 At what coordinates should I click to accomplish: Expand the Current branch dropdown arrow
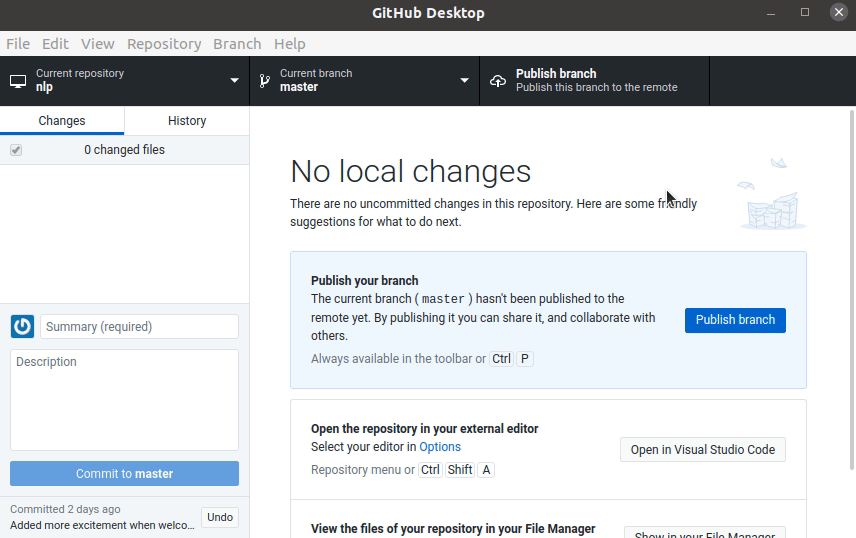465,81
